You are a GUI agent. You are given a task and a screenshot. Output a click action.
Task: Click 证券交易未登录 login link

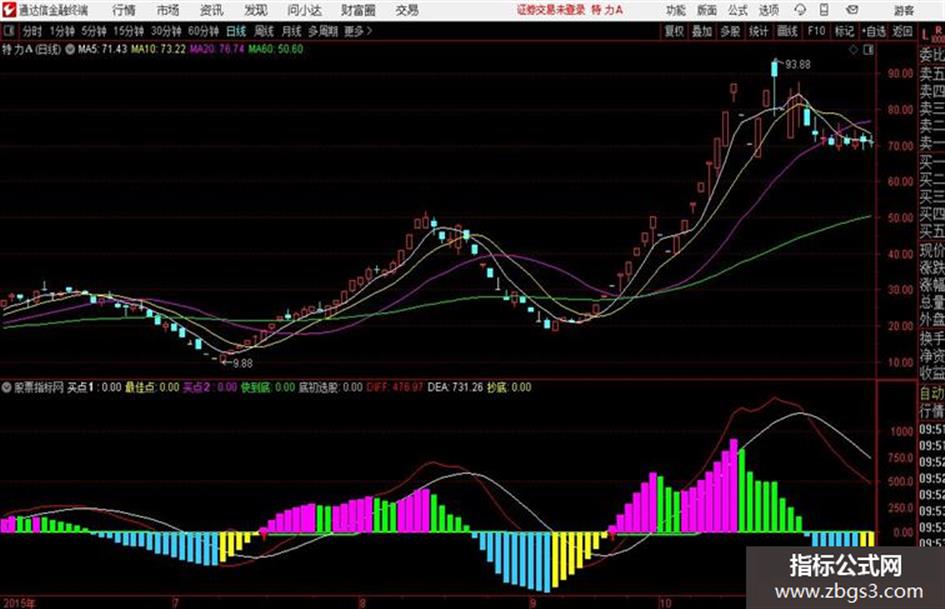551,10
